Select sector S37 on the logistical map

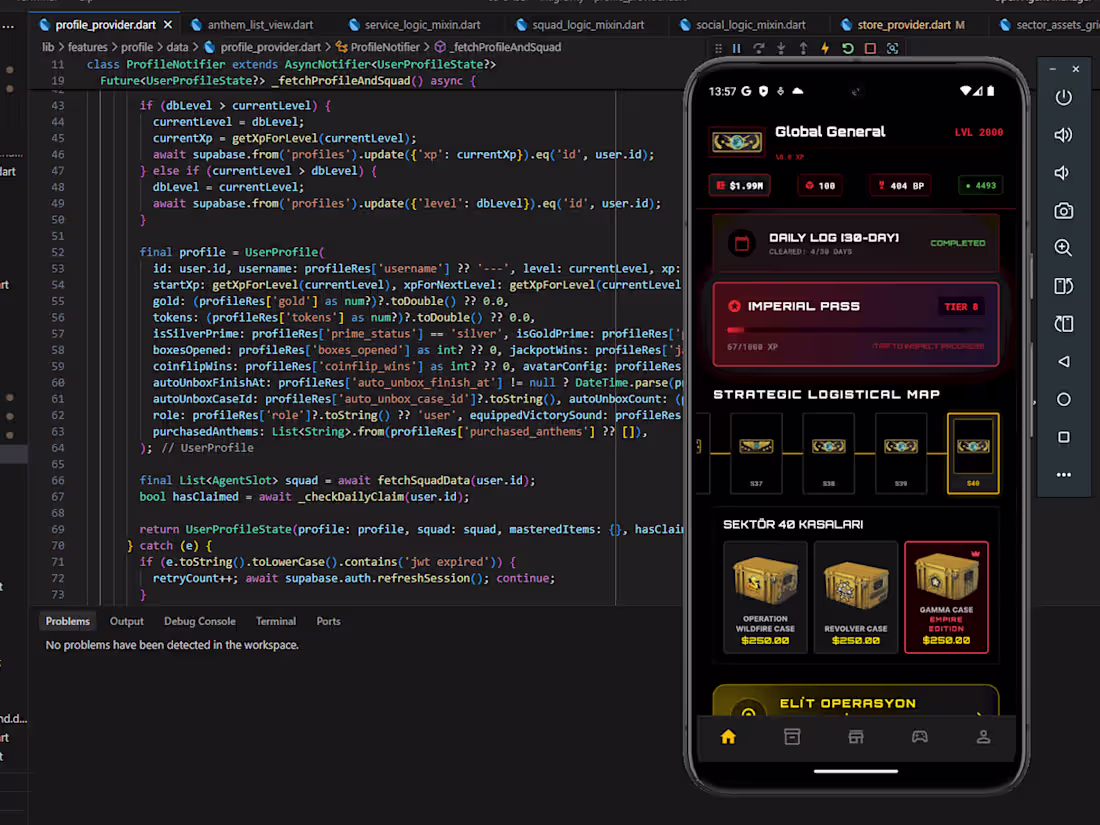click(x=756, y=453)
